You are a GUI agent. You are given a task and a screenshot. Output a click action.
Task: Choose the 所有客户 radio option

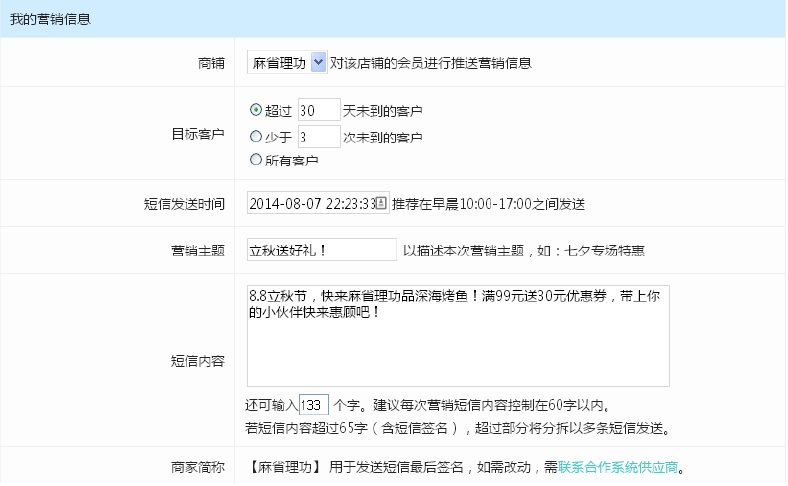pyautogui.click(x=255, y=159)
